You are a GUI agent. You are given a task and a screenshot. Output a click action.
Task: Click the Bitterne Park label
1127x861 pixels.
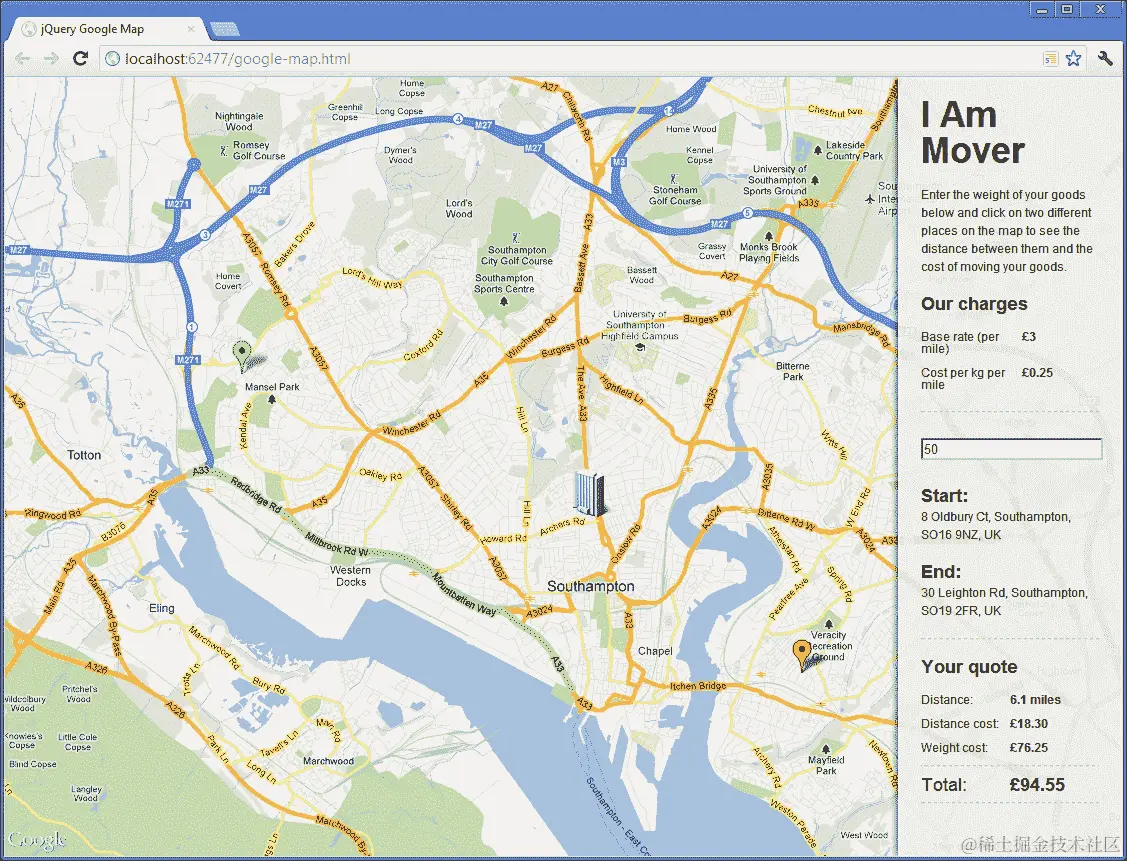793,371
